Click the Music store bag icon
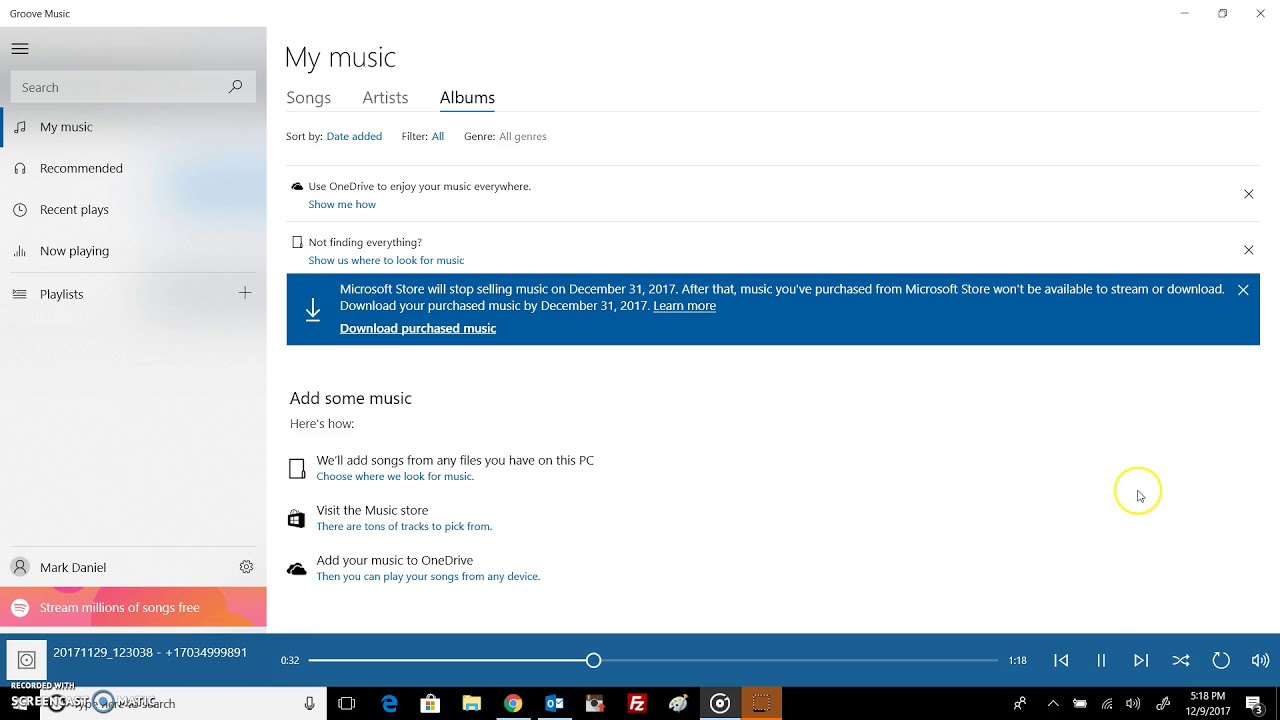 click(296, 519)
